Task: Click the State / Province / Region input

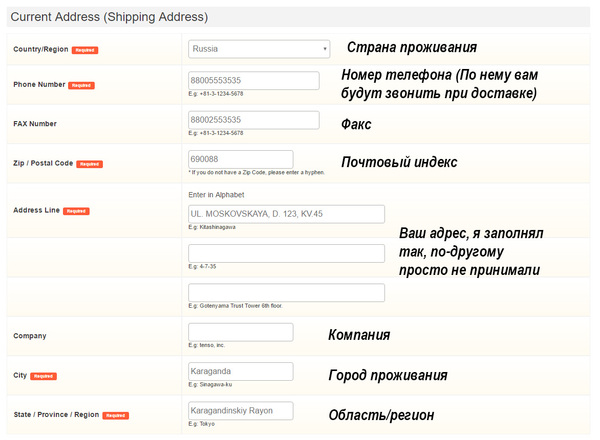Action: tap(240, 410)
